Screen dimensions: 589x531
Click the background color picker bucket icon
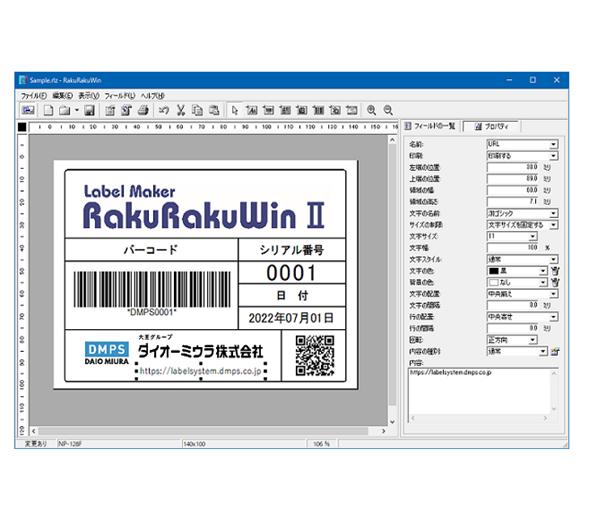click(x=555, y=282)
